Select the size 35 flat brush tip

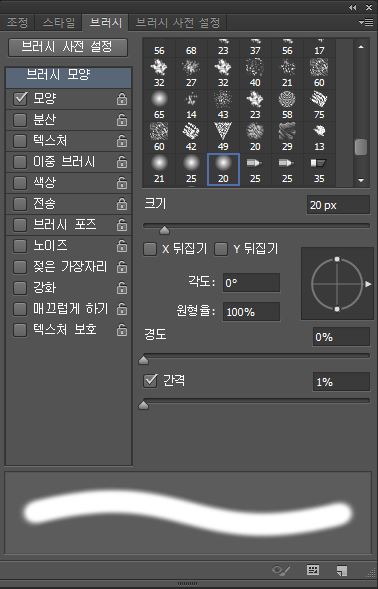tap(319, 169)
